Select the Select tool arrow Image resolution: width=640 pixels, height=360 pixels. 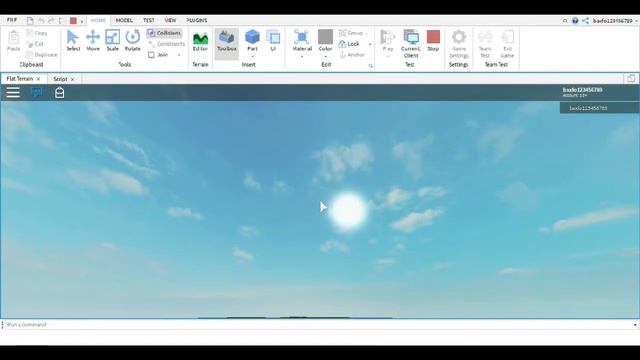73,40
